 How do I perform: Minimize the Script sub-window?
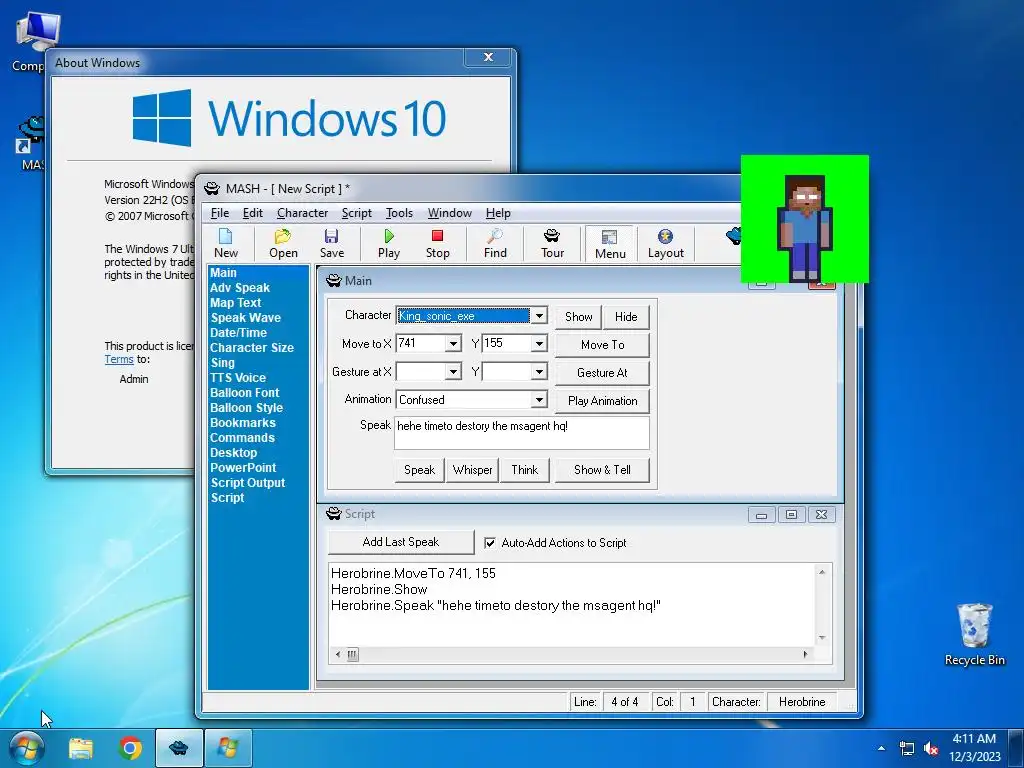[x=761, y=515]
